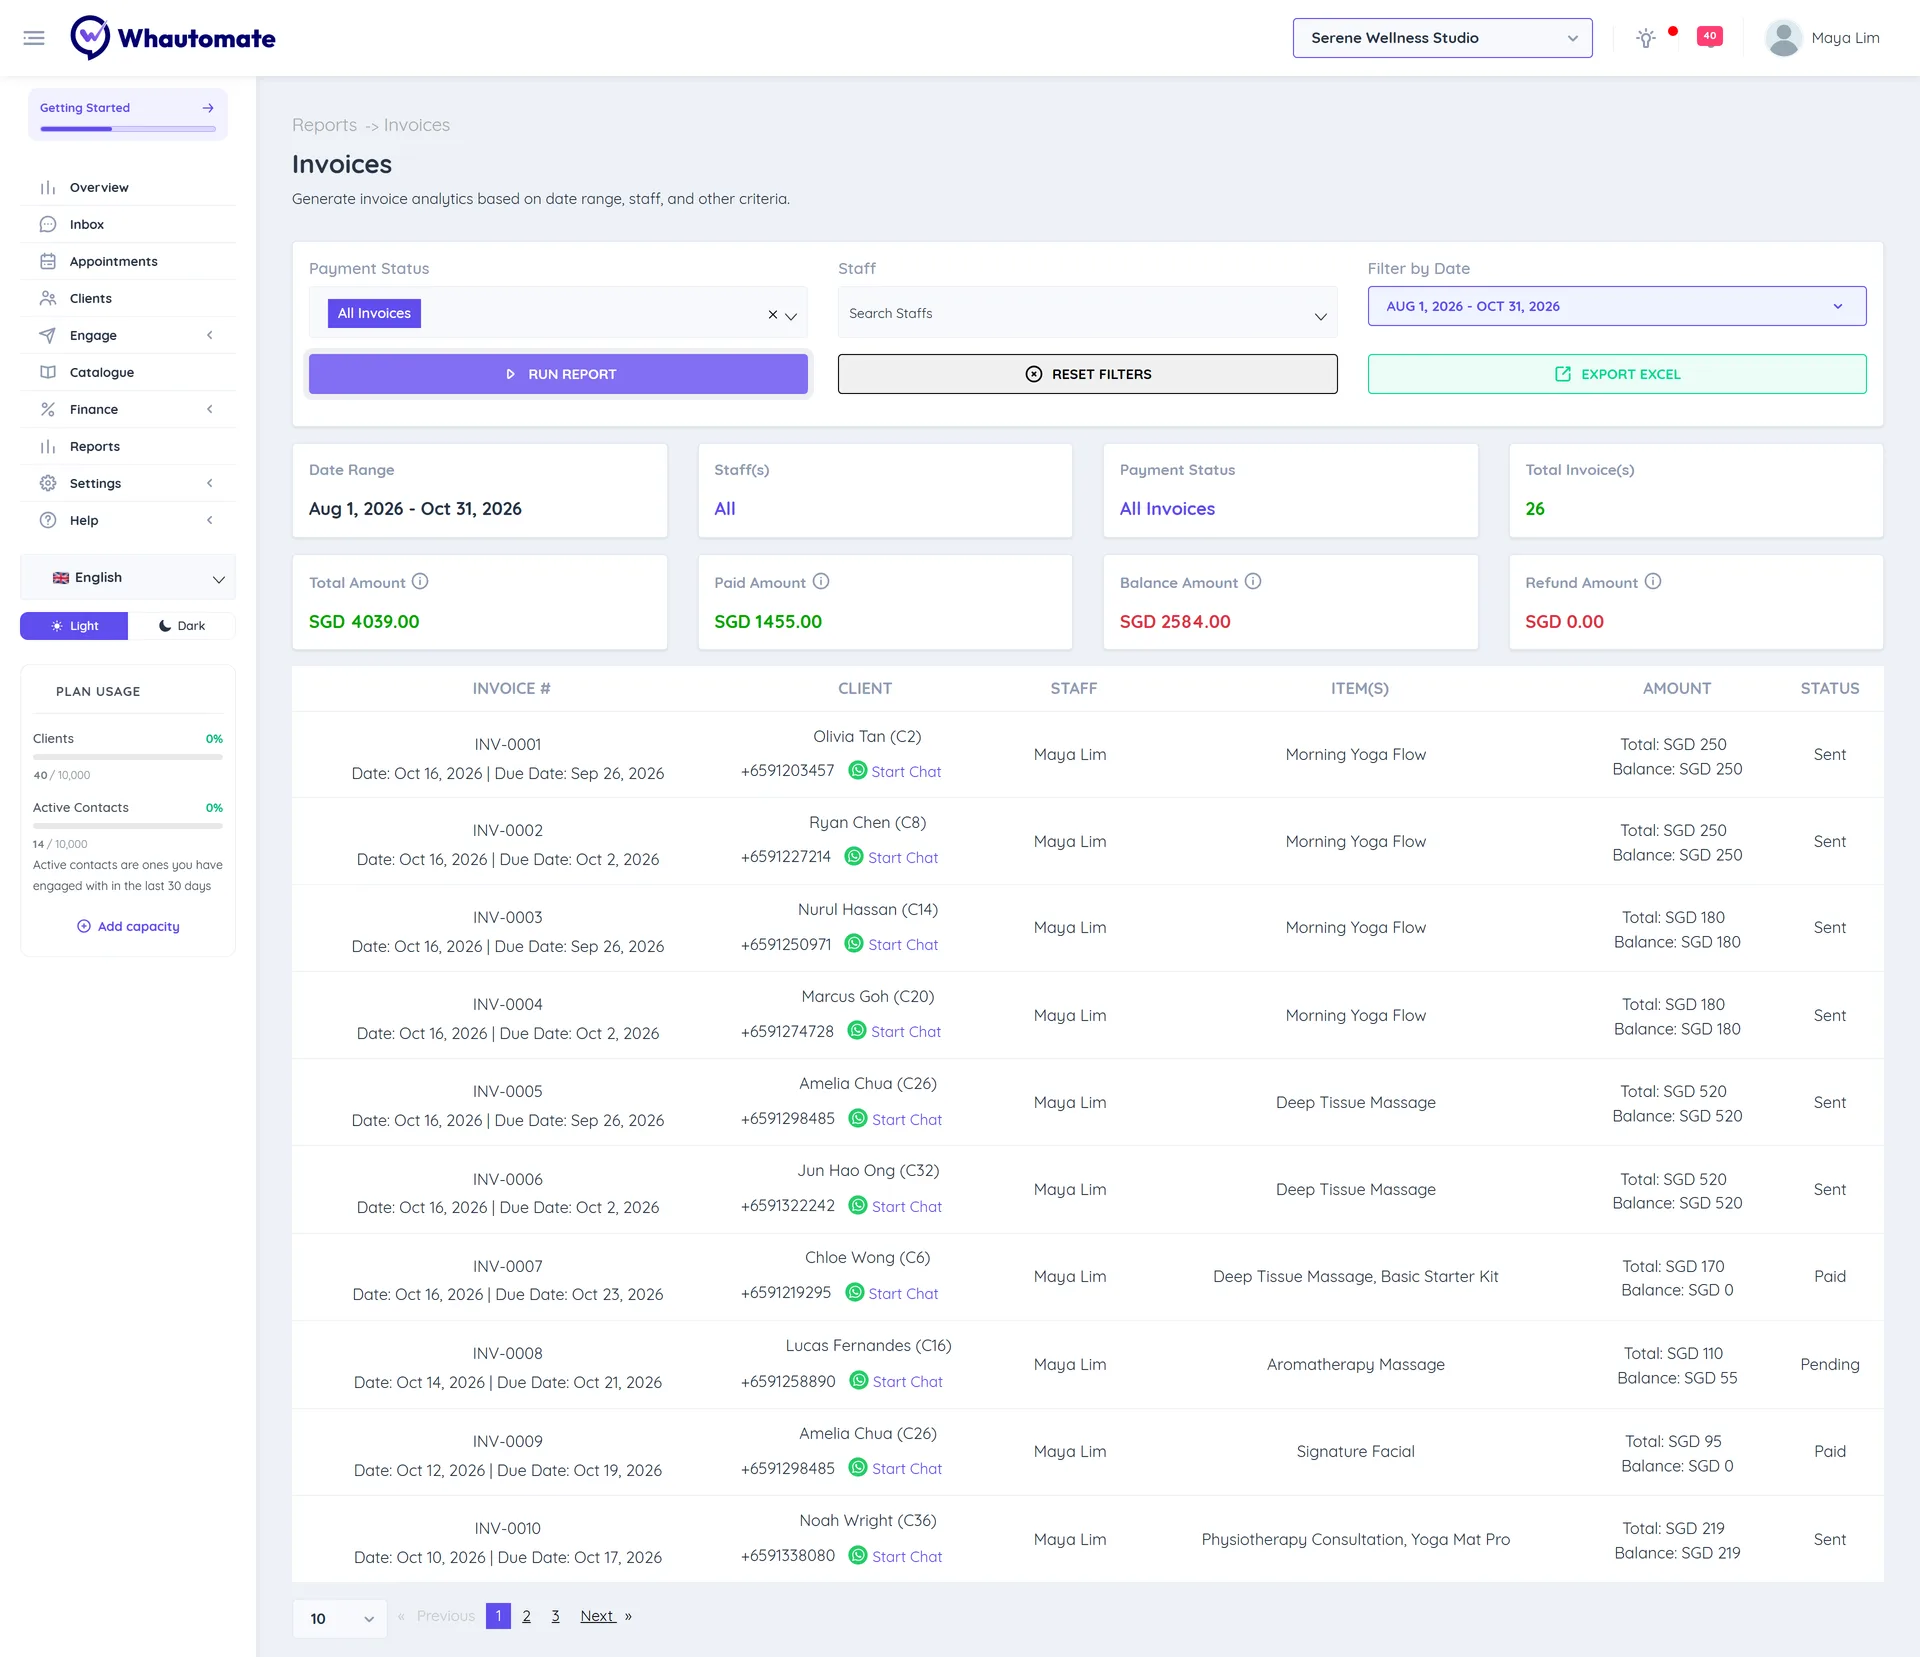The image size is (1920, 1657).
Task: Click the Getting Started progress bar
Action: pos(128,129)
